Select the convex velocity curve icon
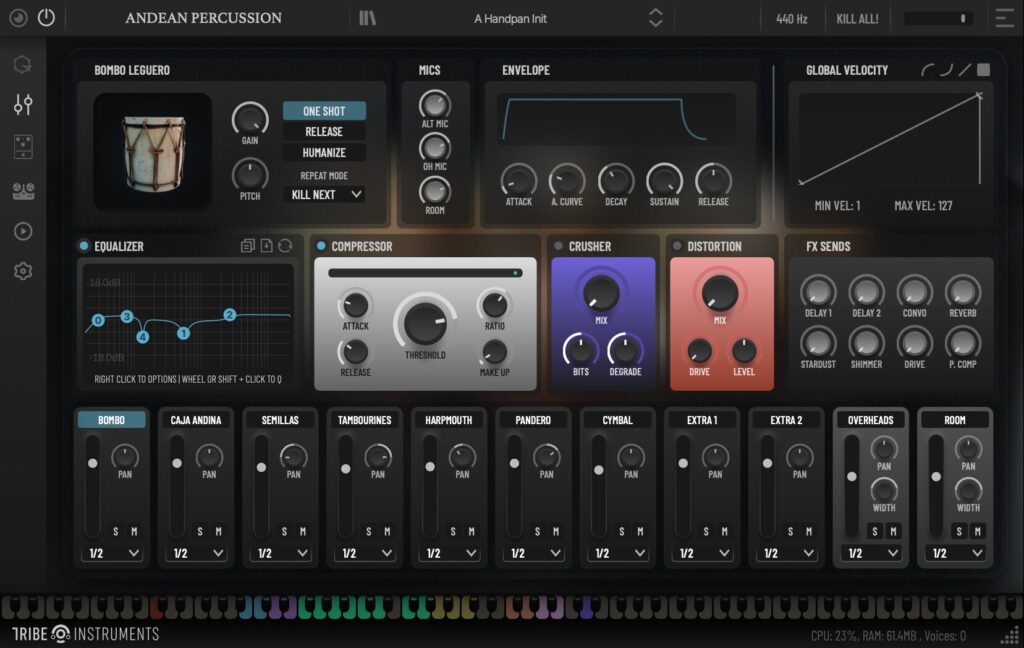This screenshot has height=648, width=1024. coord(946,70)
